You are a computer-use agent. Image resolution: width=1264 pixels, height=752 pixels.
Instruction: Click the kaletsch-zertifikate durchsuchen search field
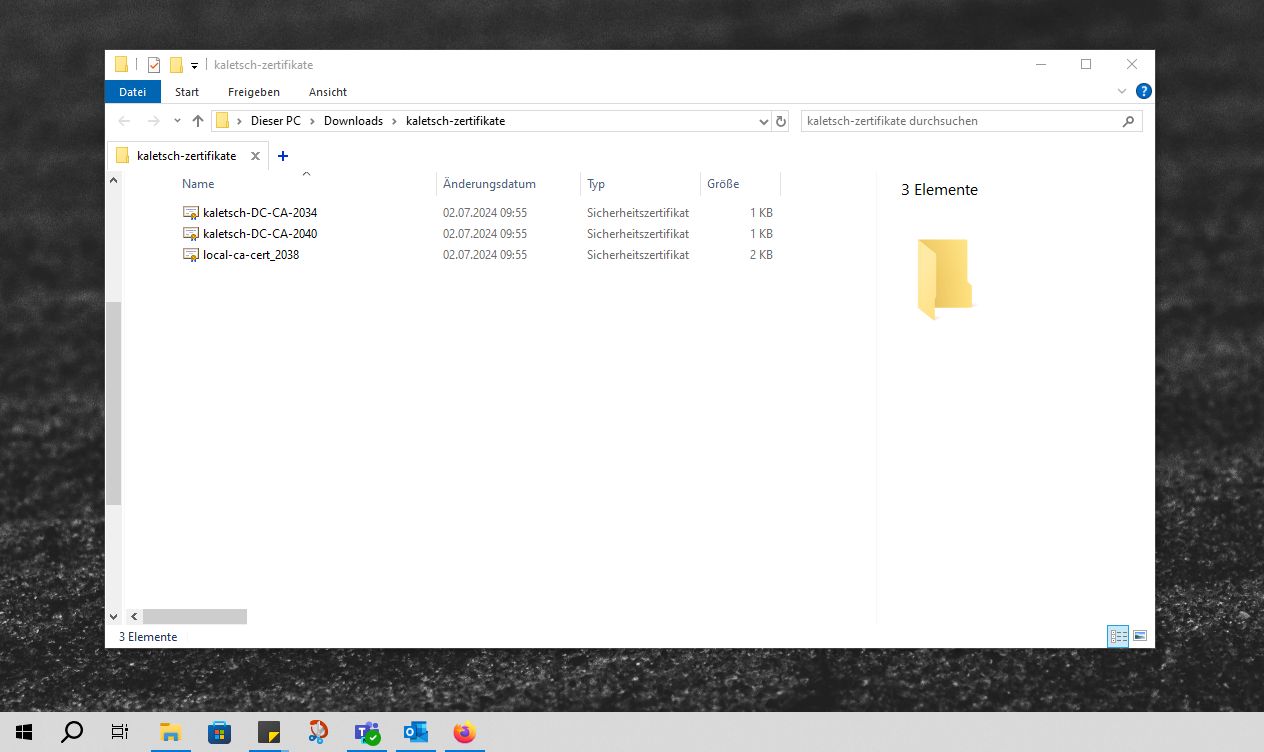[960, 121]
